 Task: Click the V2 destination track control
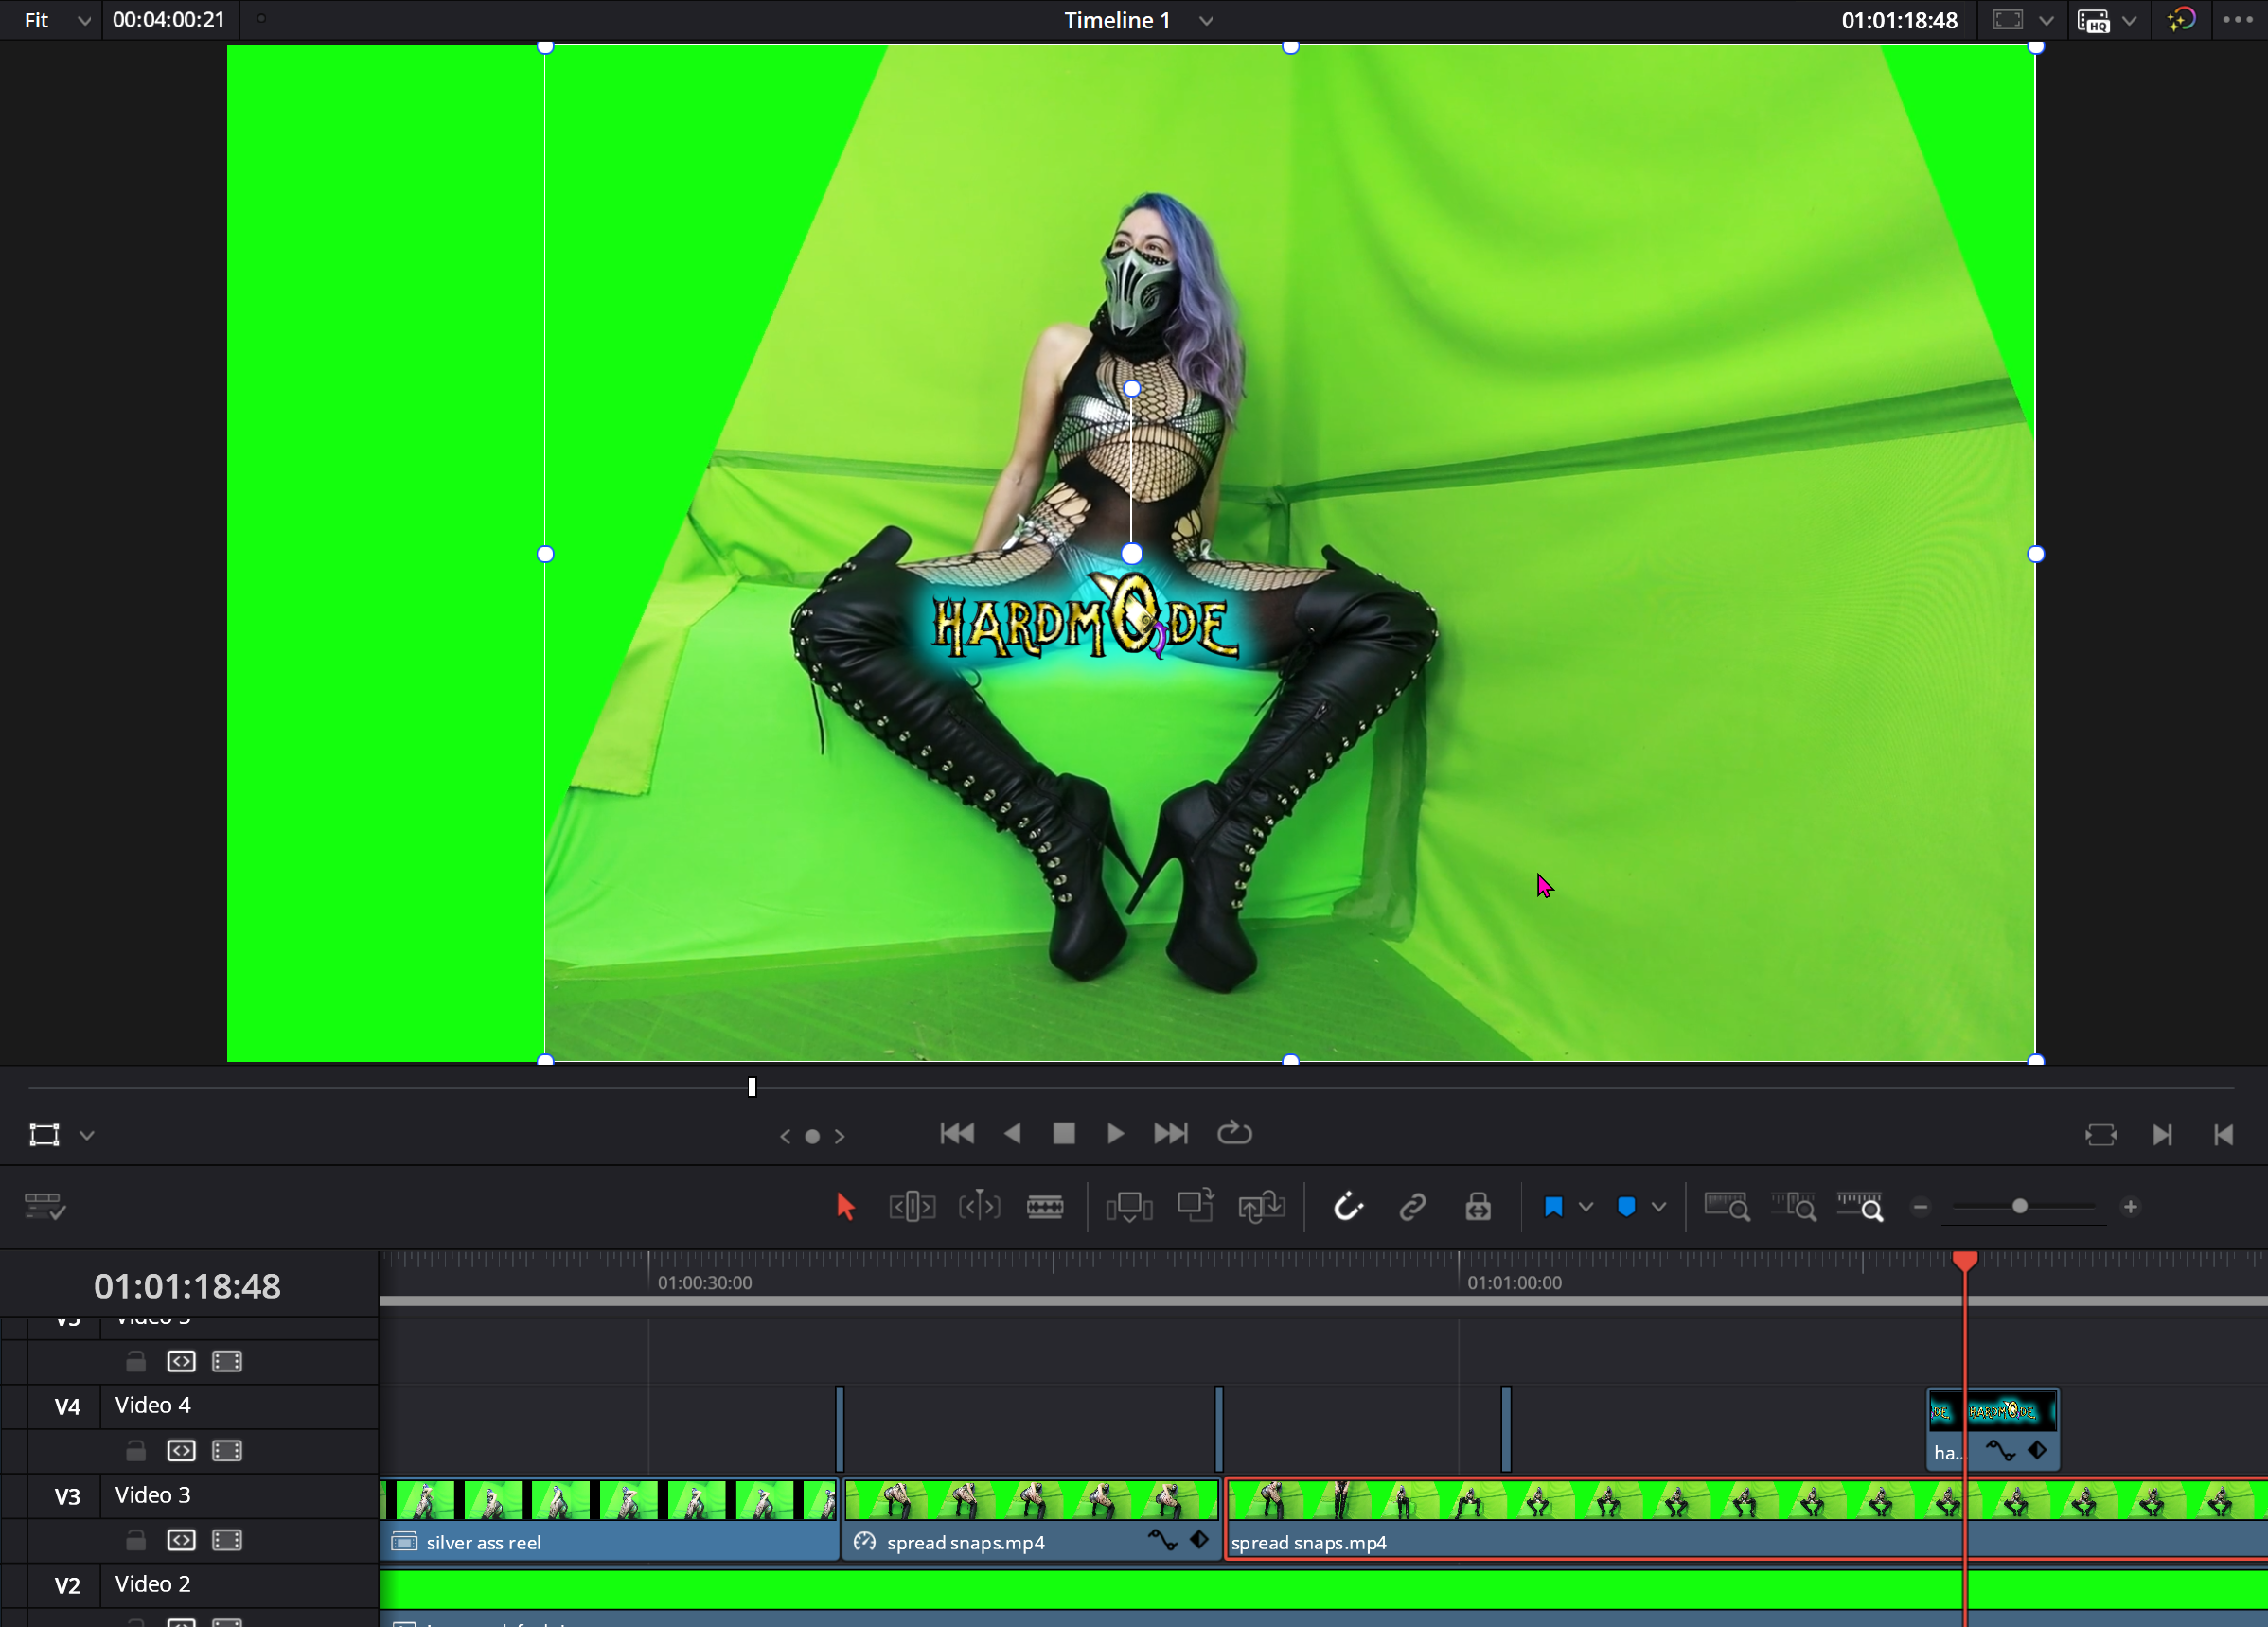click(x=67, y=1586)
